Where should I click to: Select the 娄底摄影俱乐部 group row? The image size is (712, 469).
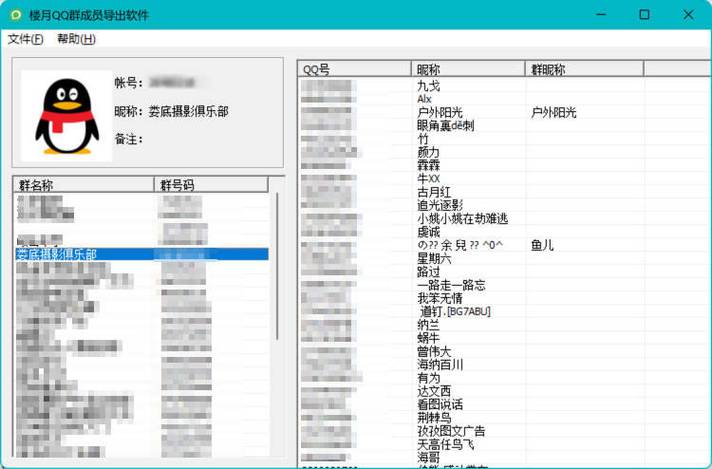(142, 254)
